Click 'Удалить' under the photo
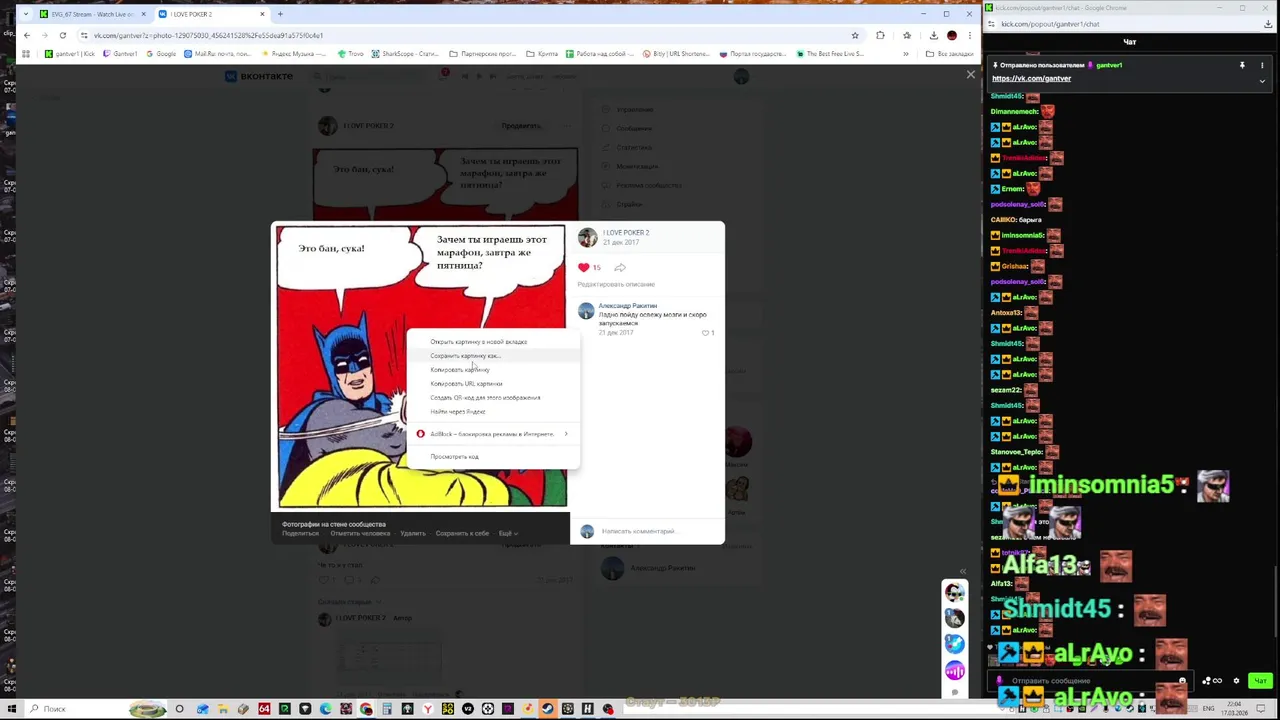 click(x=413, y=534)
